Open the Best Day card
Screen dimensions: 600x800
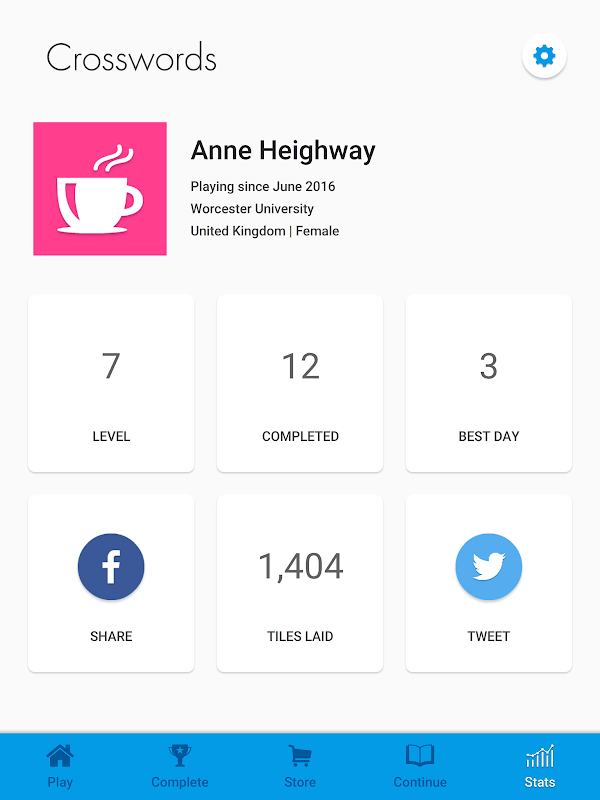[489, 383]
